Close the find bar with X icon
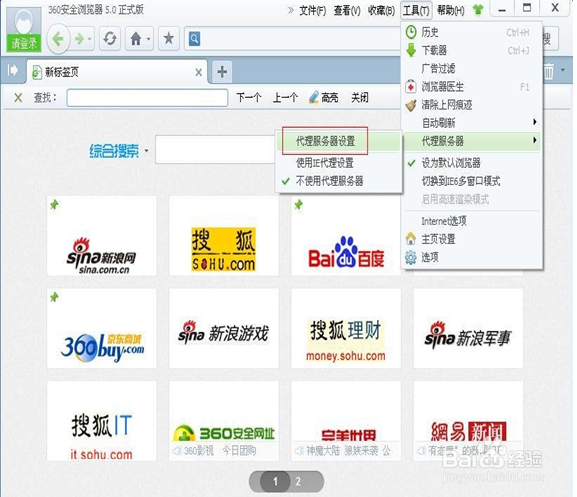Screen dimensions: 577x497 [x=18, y=98]
